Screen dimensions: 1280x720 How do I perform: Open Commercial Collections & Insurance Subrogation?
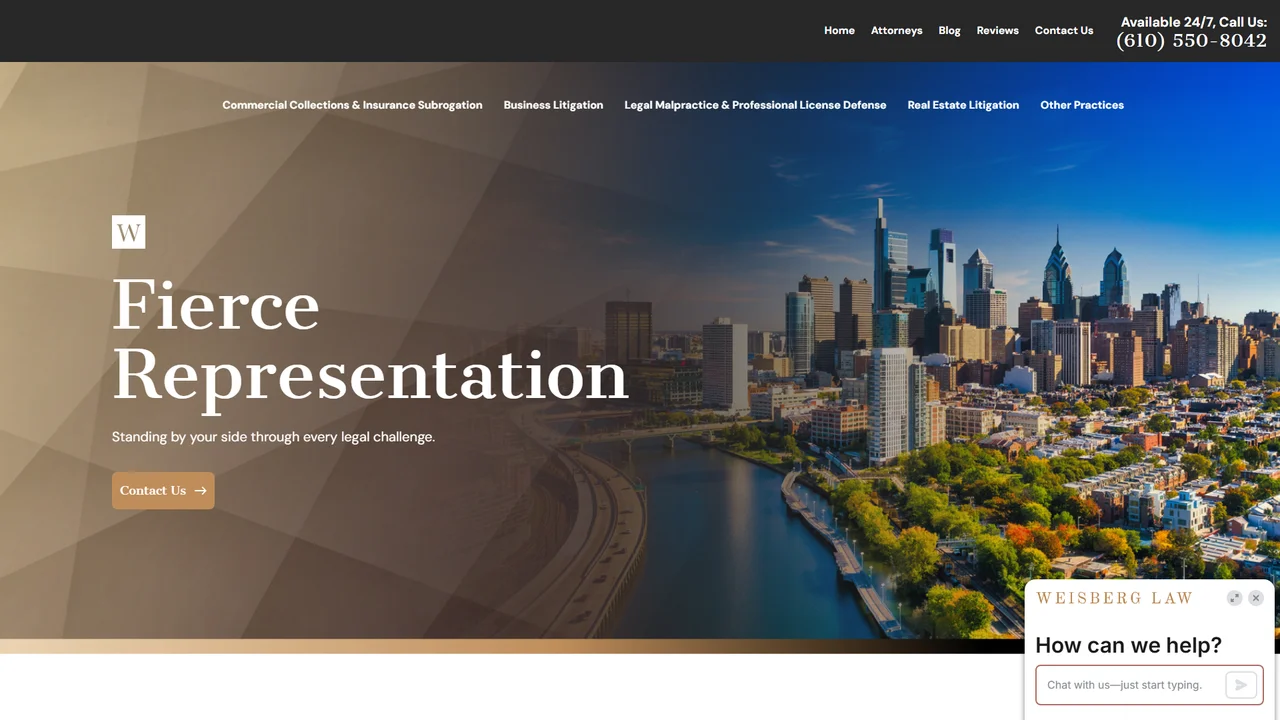pyautogui.click(x=352, y=105)
